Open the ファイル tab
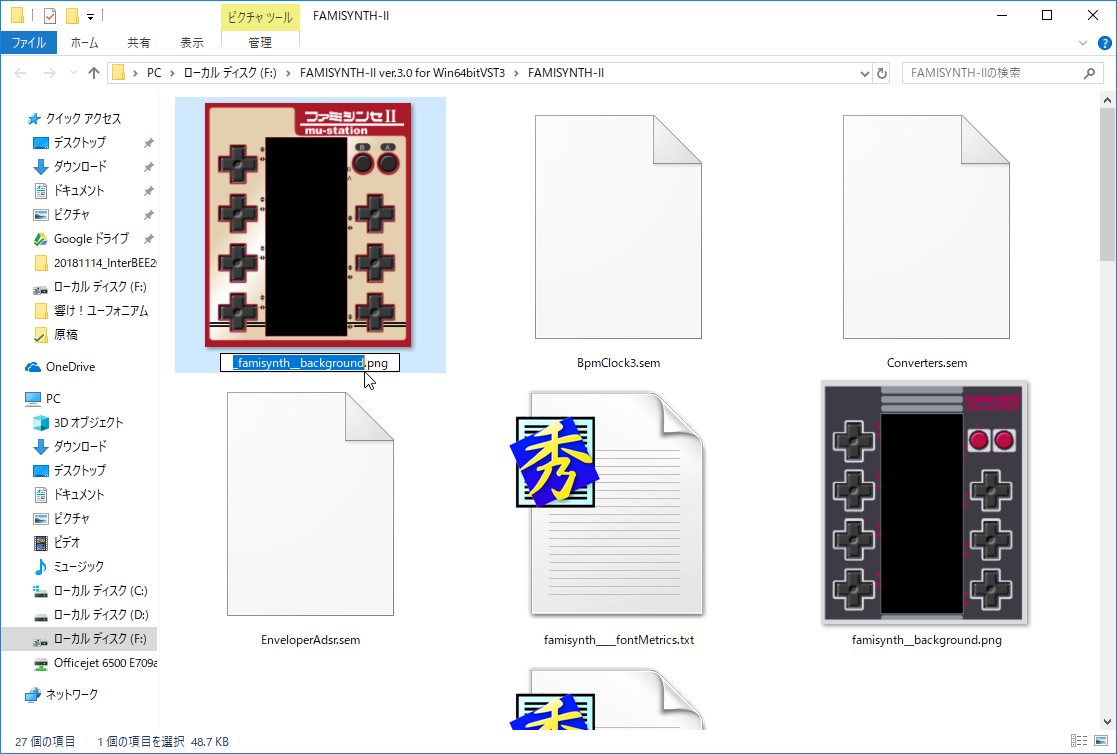The width and height of the screenshot is (1117, 754). [28, 43]
